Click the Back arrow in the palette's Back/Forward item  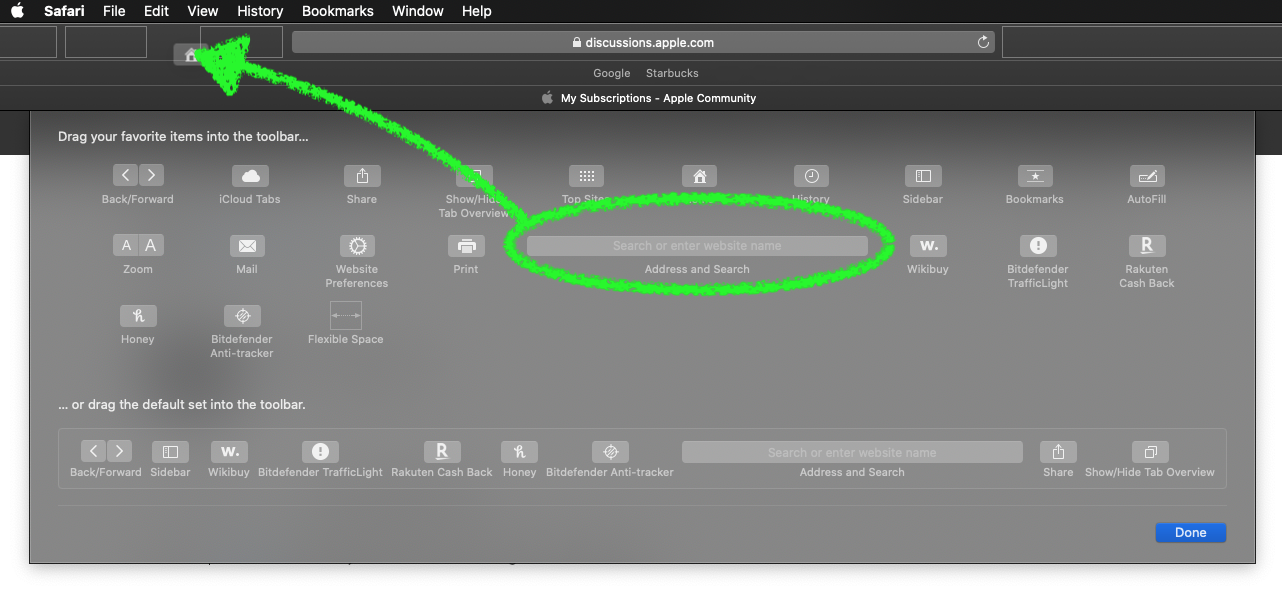point(125,175)
